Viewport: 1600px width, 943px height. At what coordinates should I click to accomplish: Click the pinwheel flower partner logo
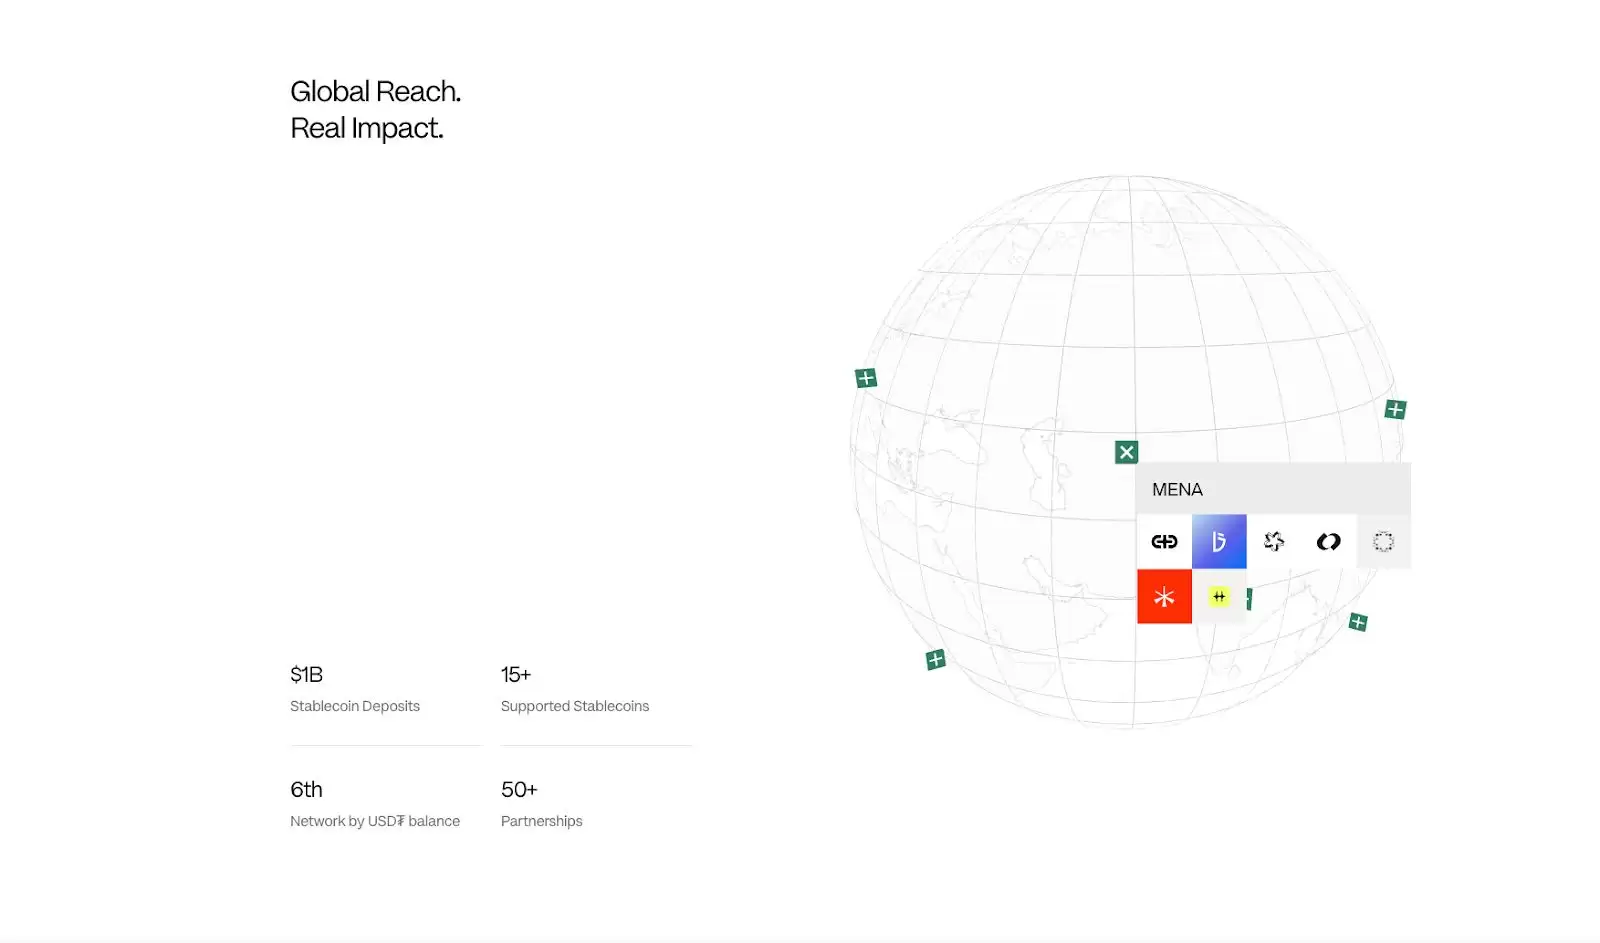point(1274,542)
